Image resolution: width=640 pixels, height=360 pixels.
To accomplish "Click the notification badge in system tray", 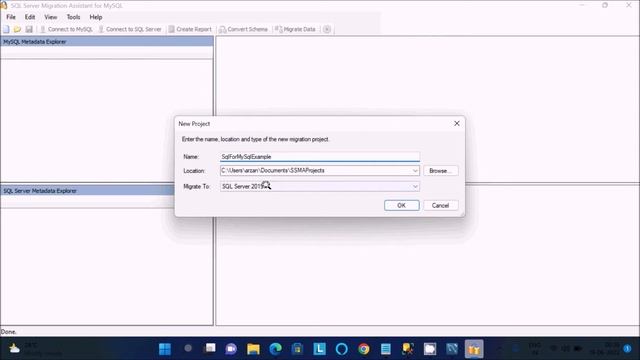I will coord(627,349).
